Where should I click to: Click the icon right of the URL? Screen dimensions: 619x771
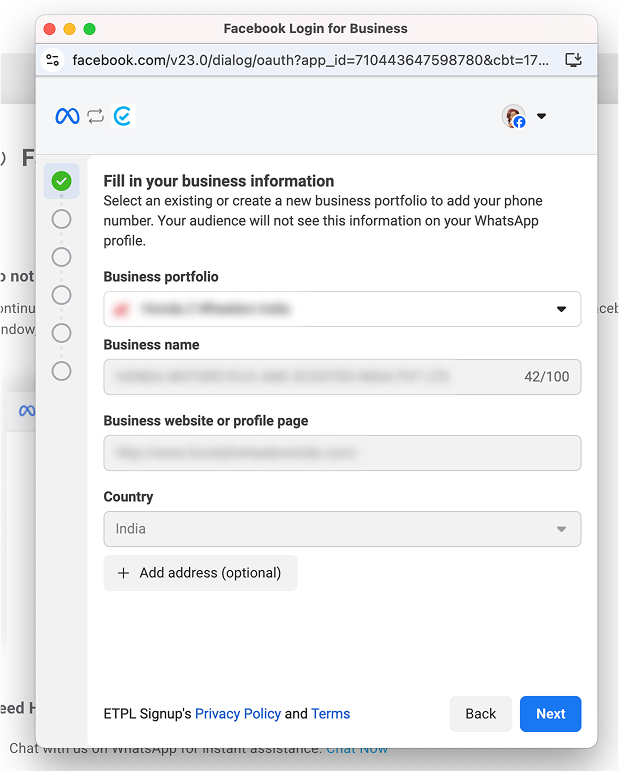[x=573, y=60]
